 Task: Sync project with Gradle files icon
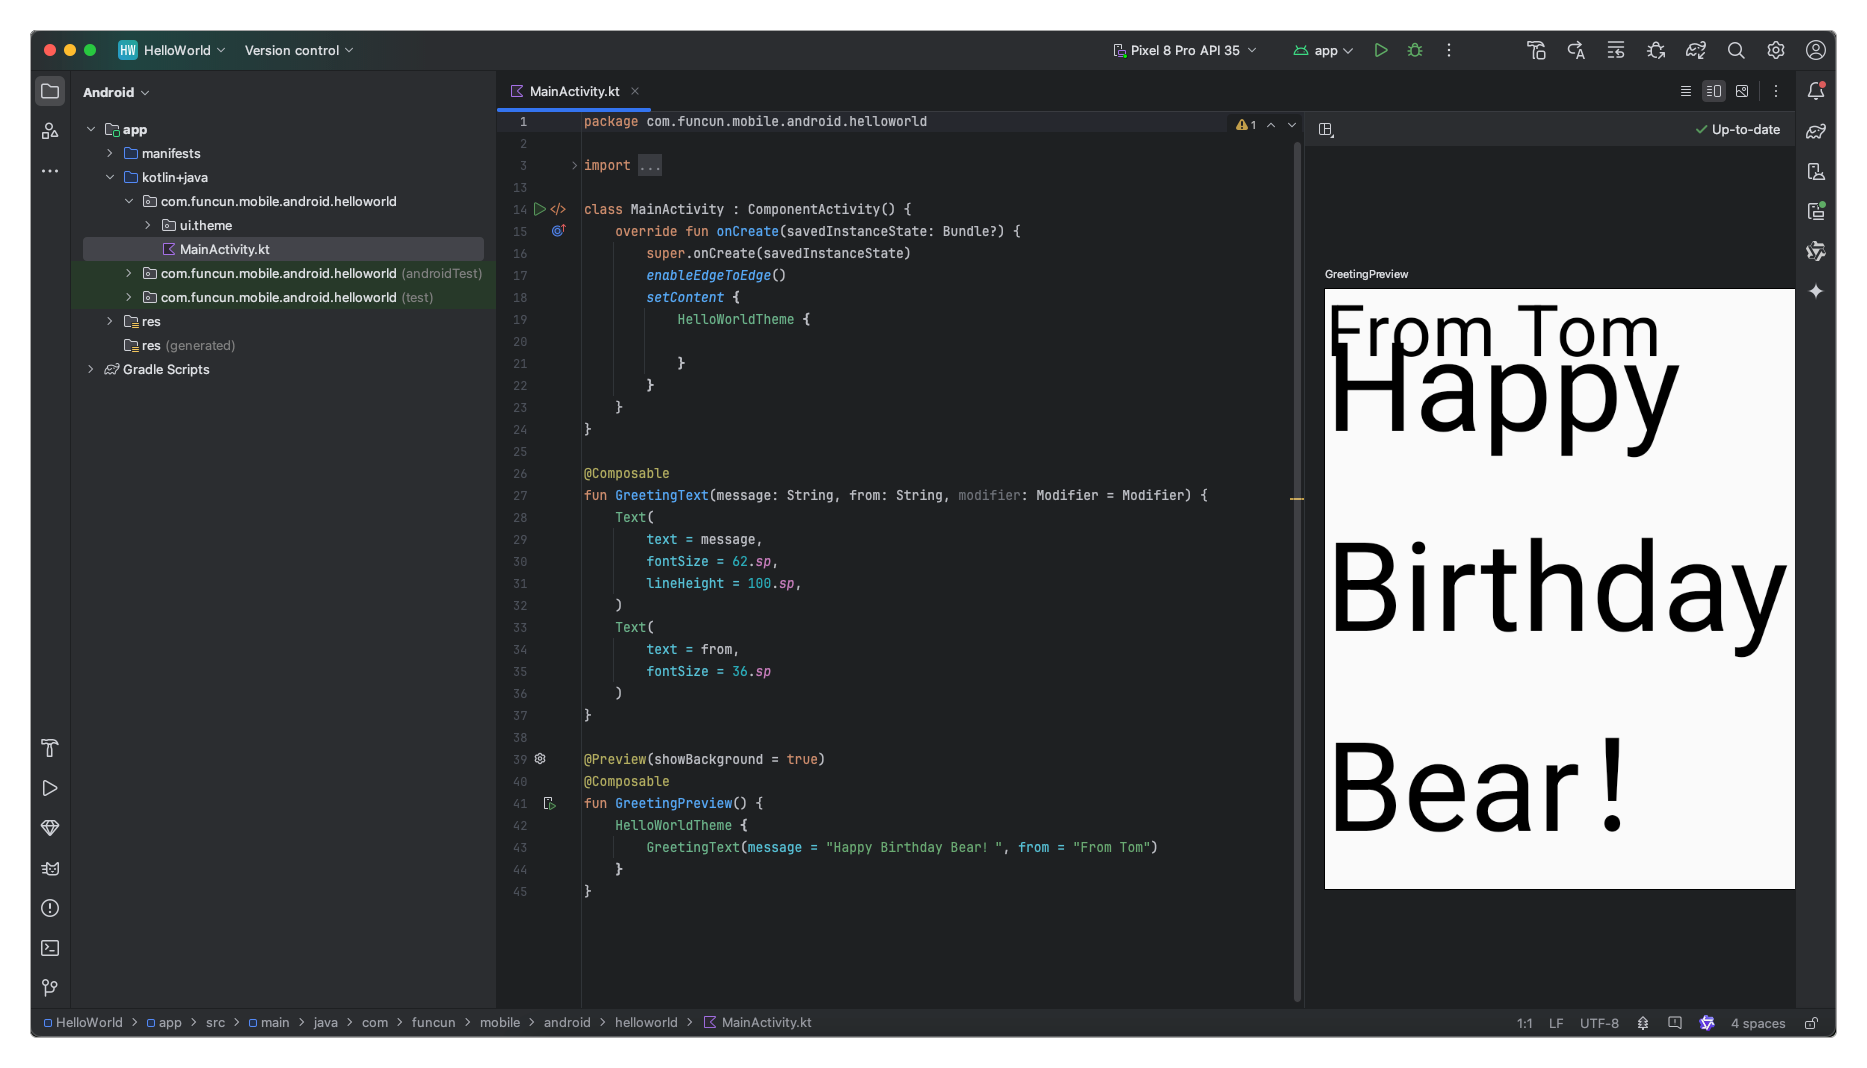click(1696, 50)
